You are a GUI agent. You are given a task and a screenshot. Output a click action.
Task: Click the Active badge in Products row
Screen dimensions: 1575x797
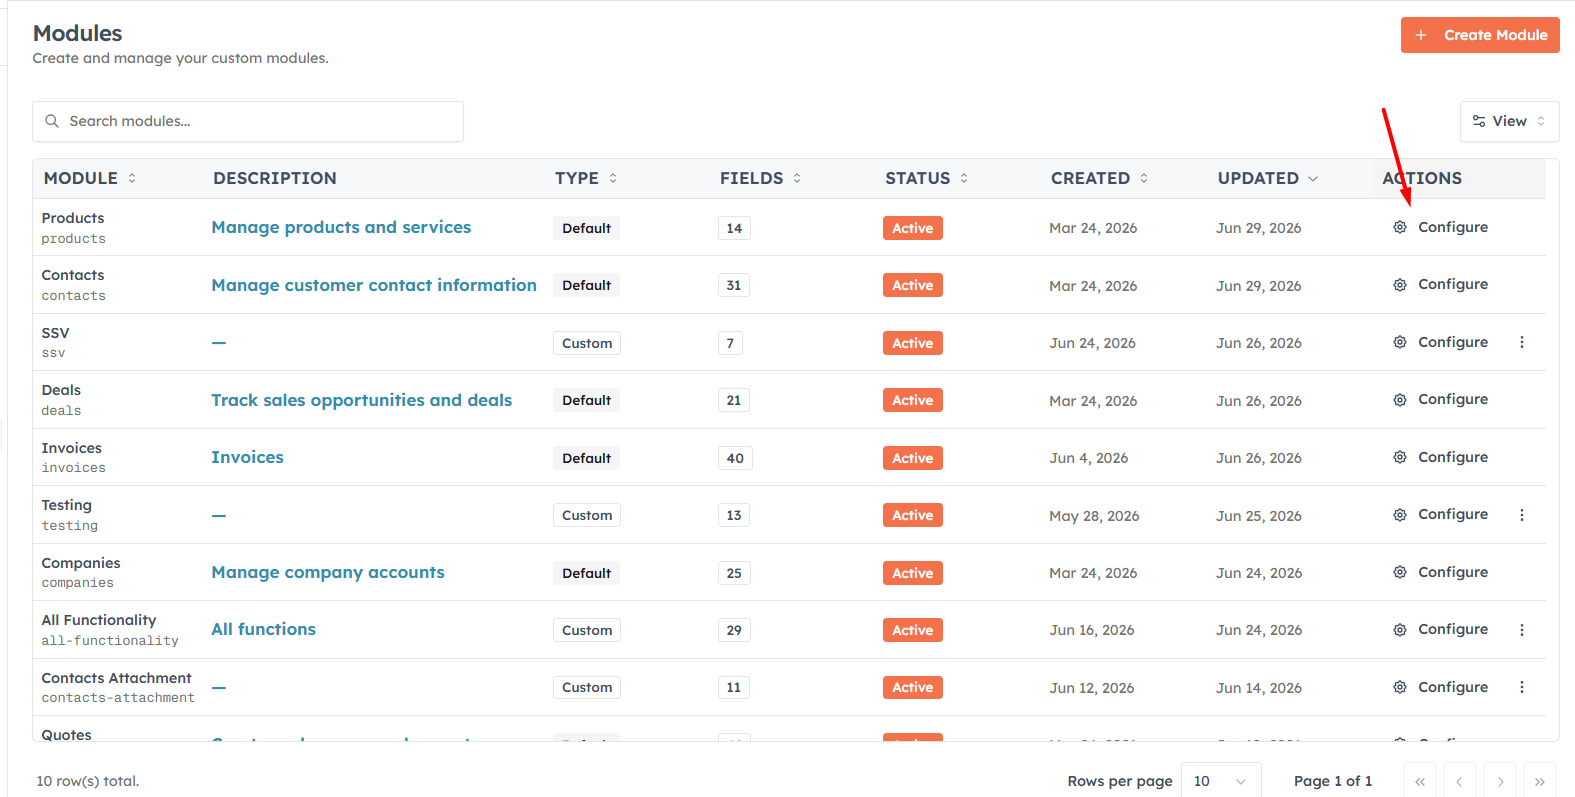[x=913, y=228]
